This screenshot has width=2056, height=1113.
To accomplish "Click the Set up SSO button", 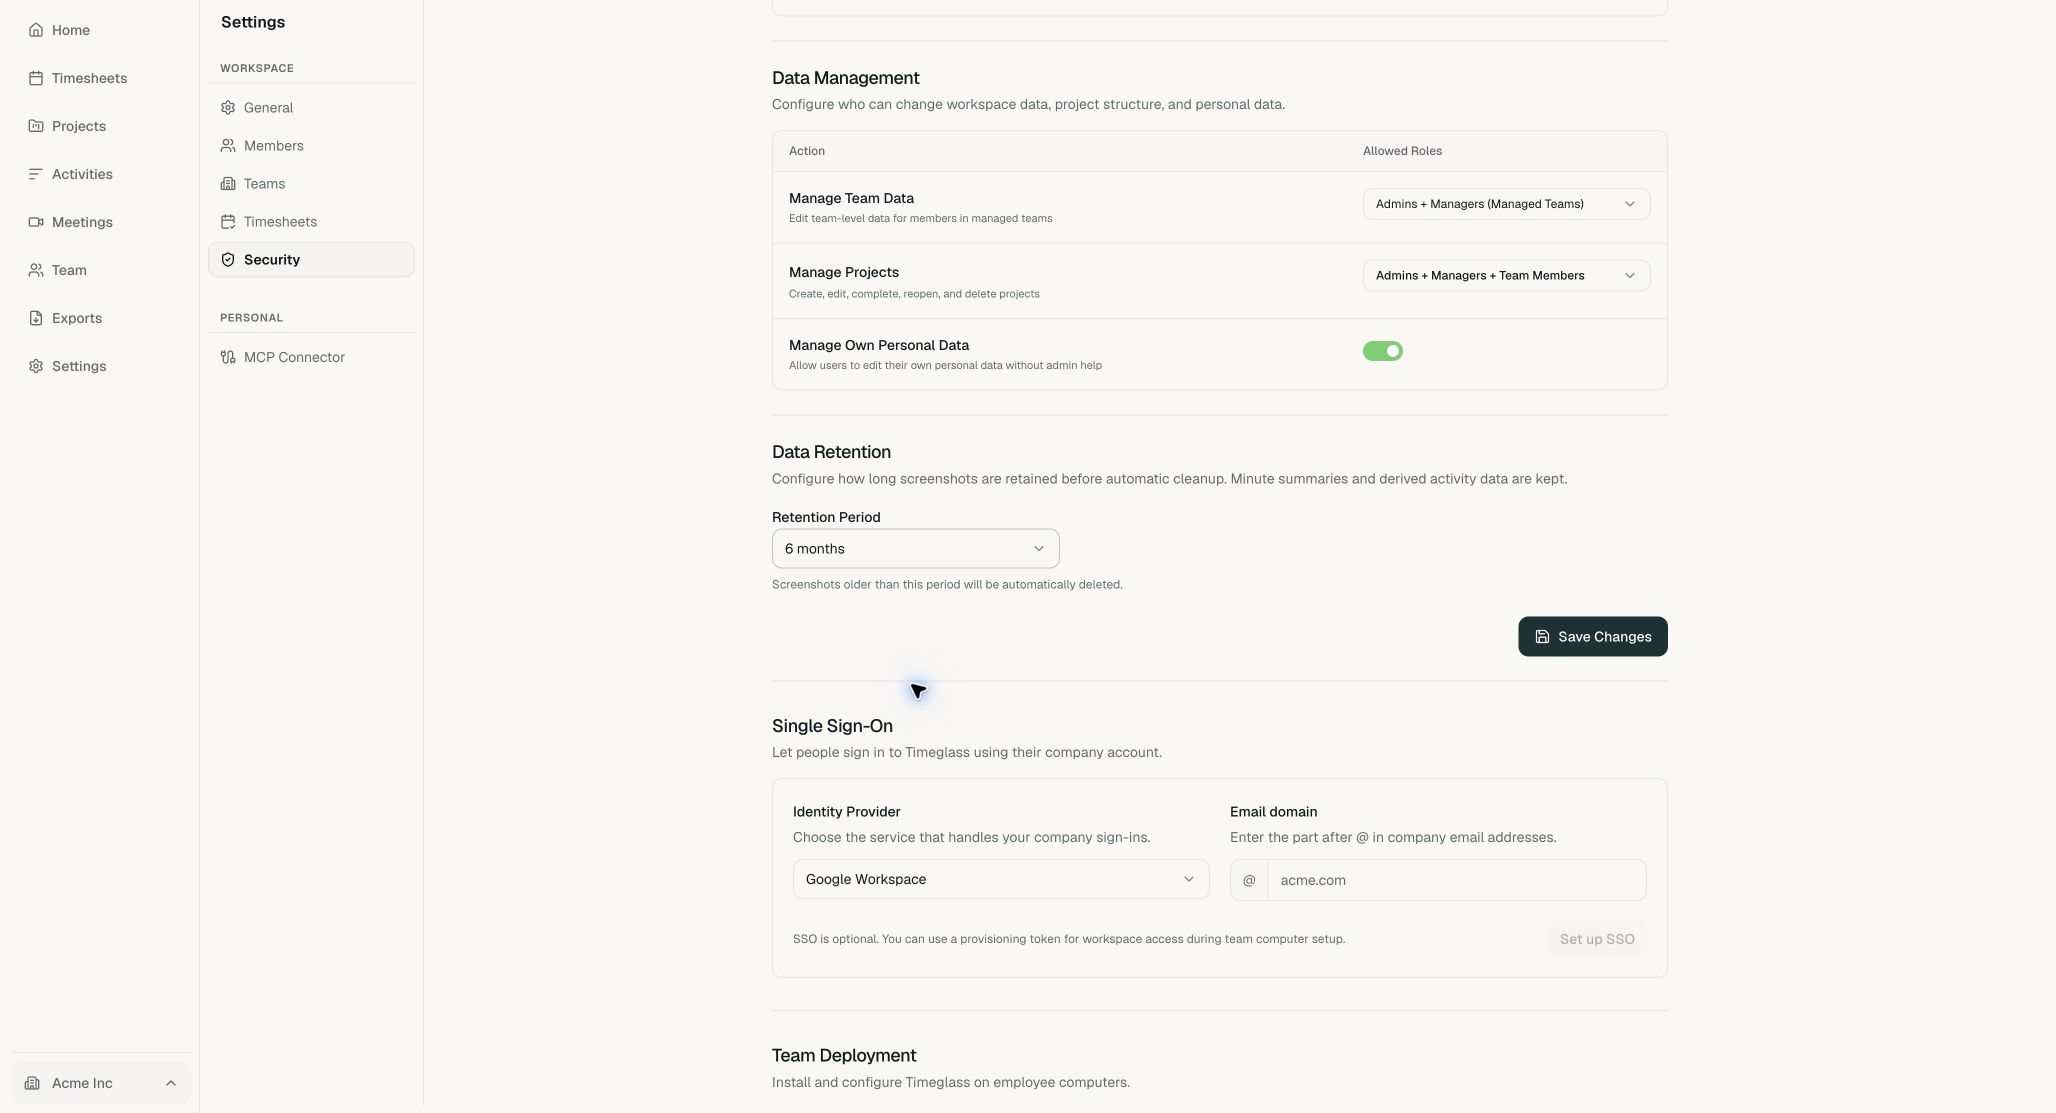I will pyautogui.click(x=1596, y=940).
